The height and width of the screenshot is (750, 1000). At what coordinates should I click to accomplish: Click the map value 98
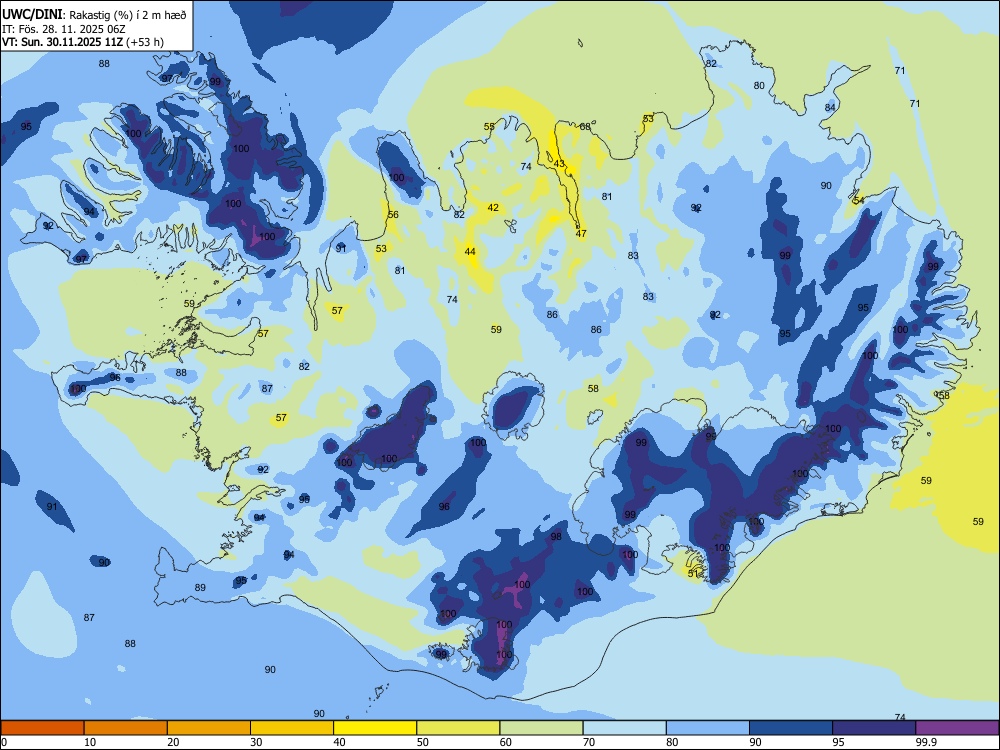[556, 536]
